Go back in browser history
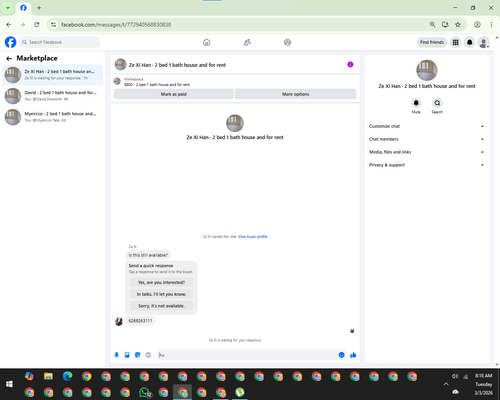 [9, 25]
